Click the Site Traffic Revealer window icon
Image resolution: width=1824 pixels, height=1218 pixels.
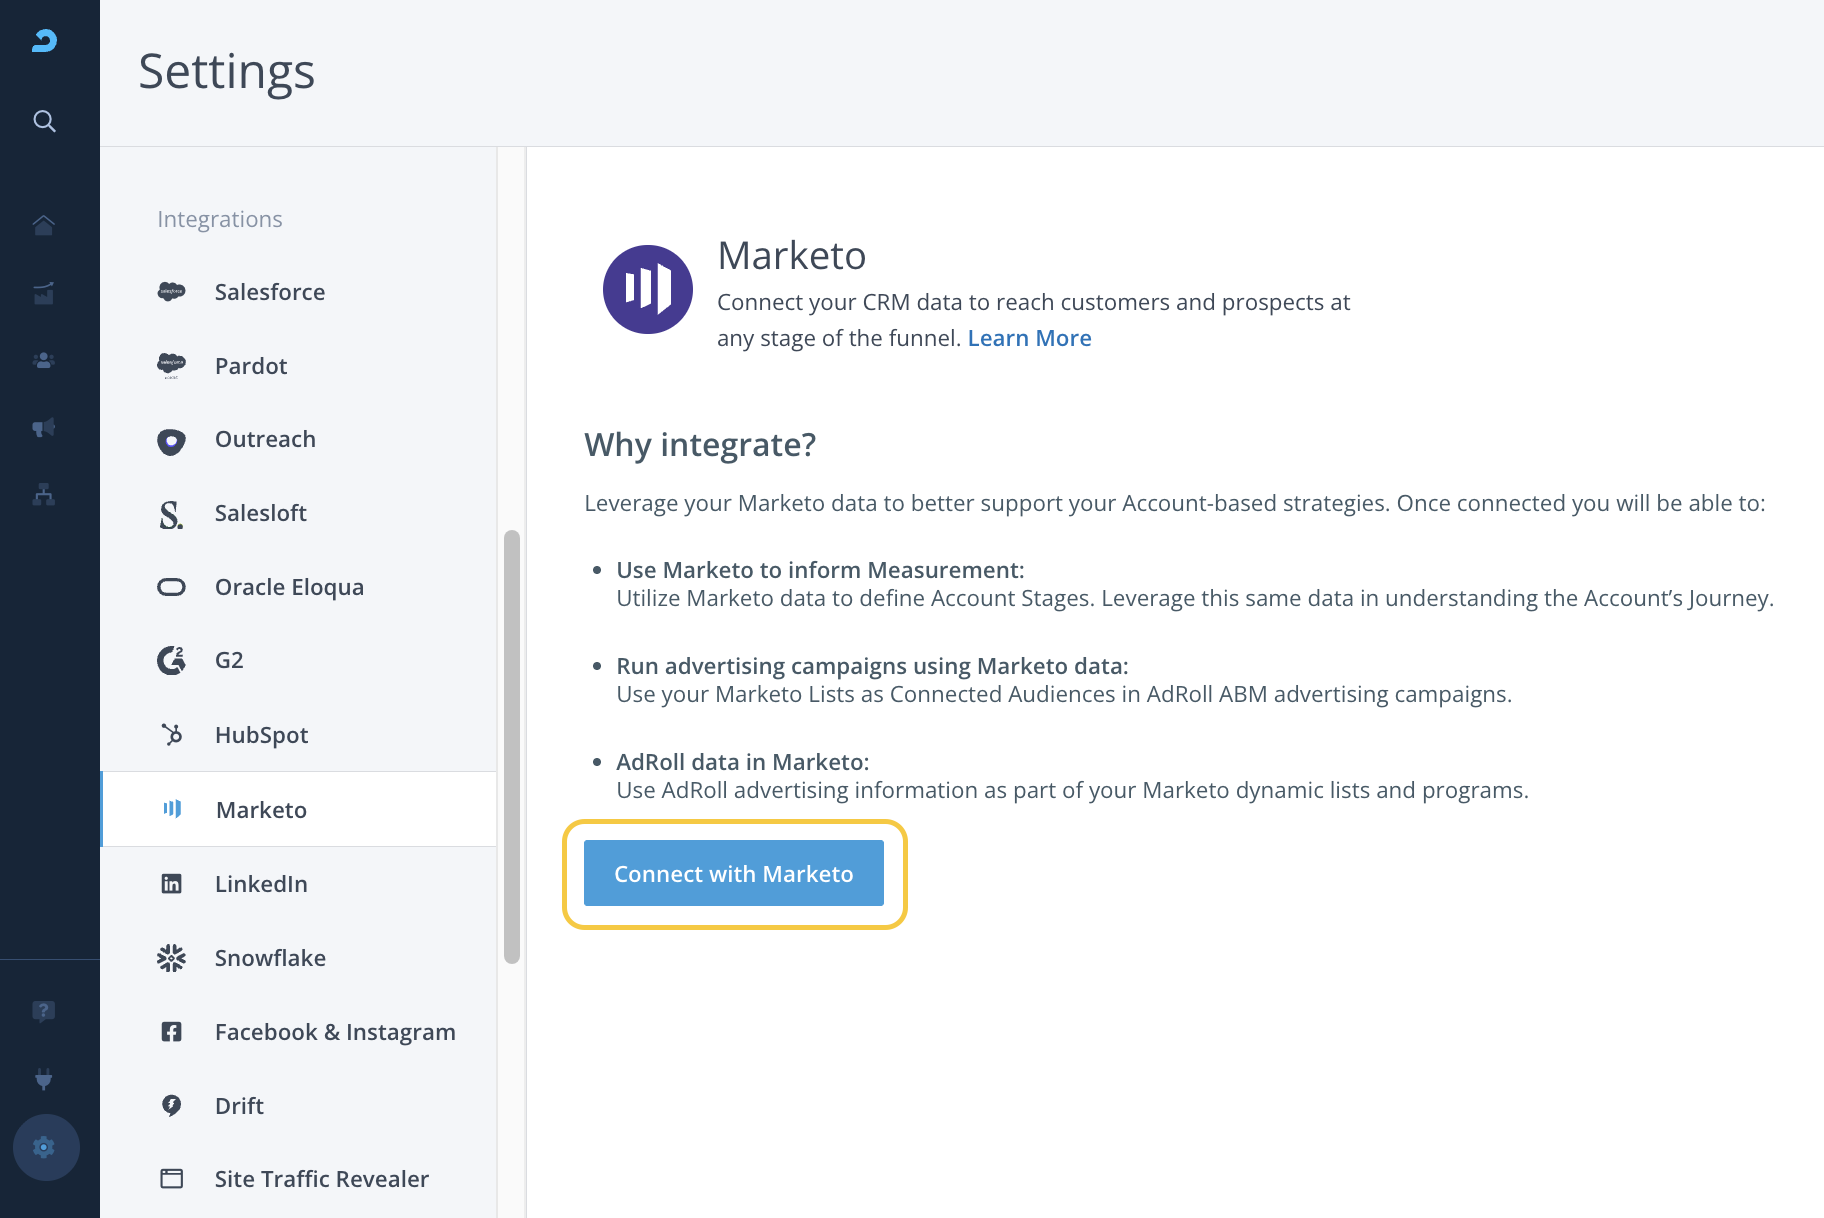point(172,1179)
